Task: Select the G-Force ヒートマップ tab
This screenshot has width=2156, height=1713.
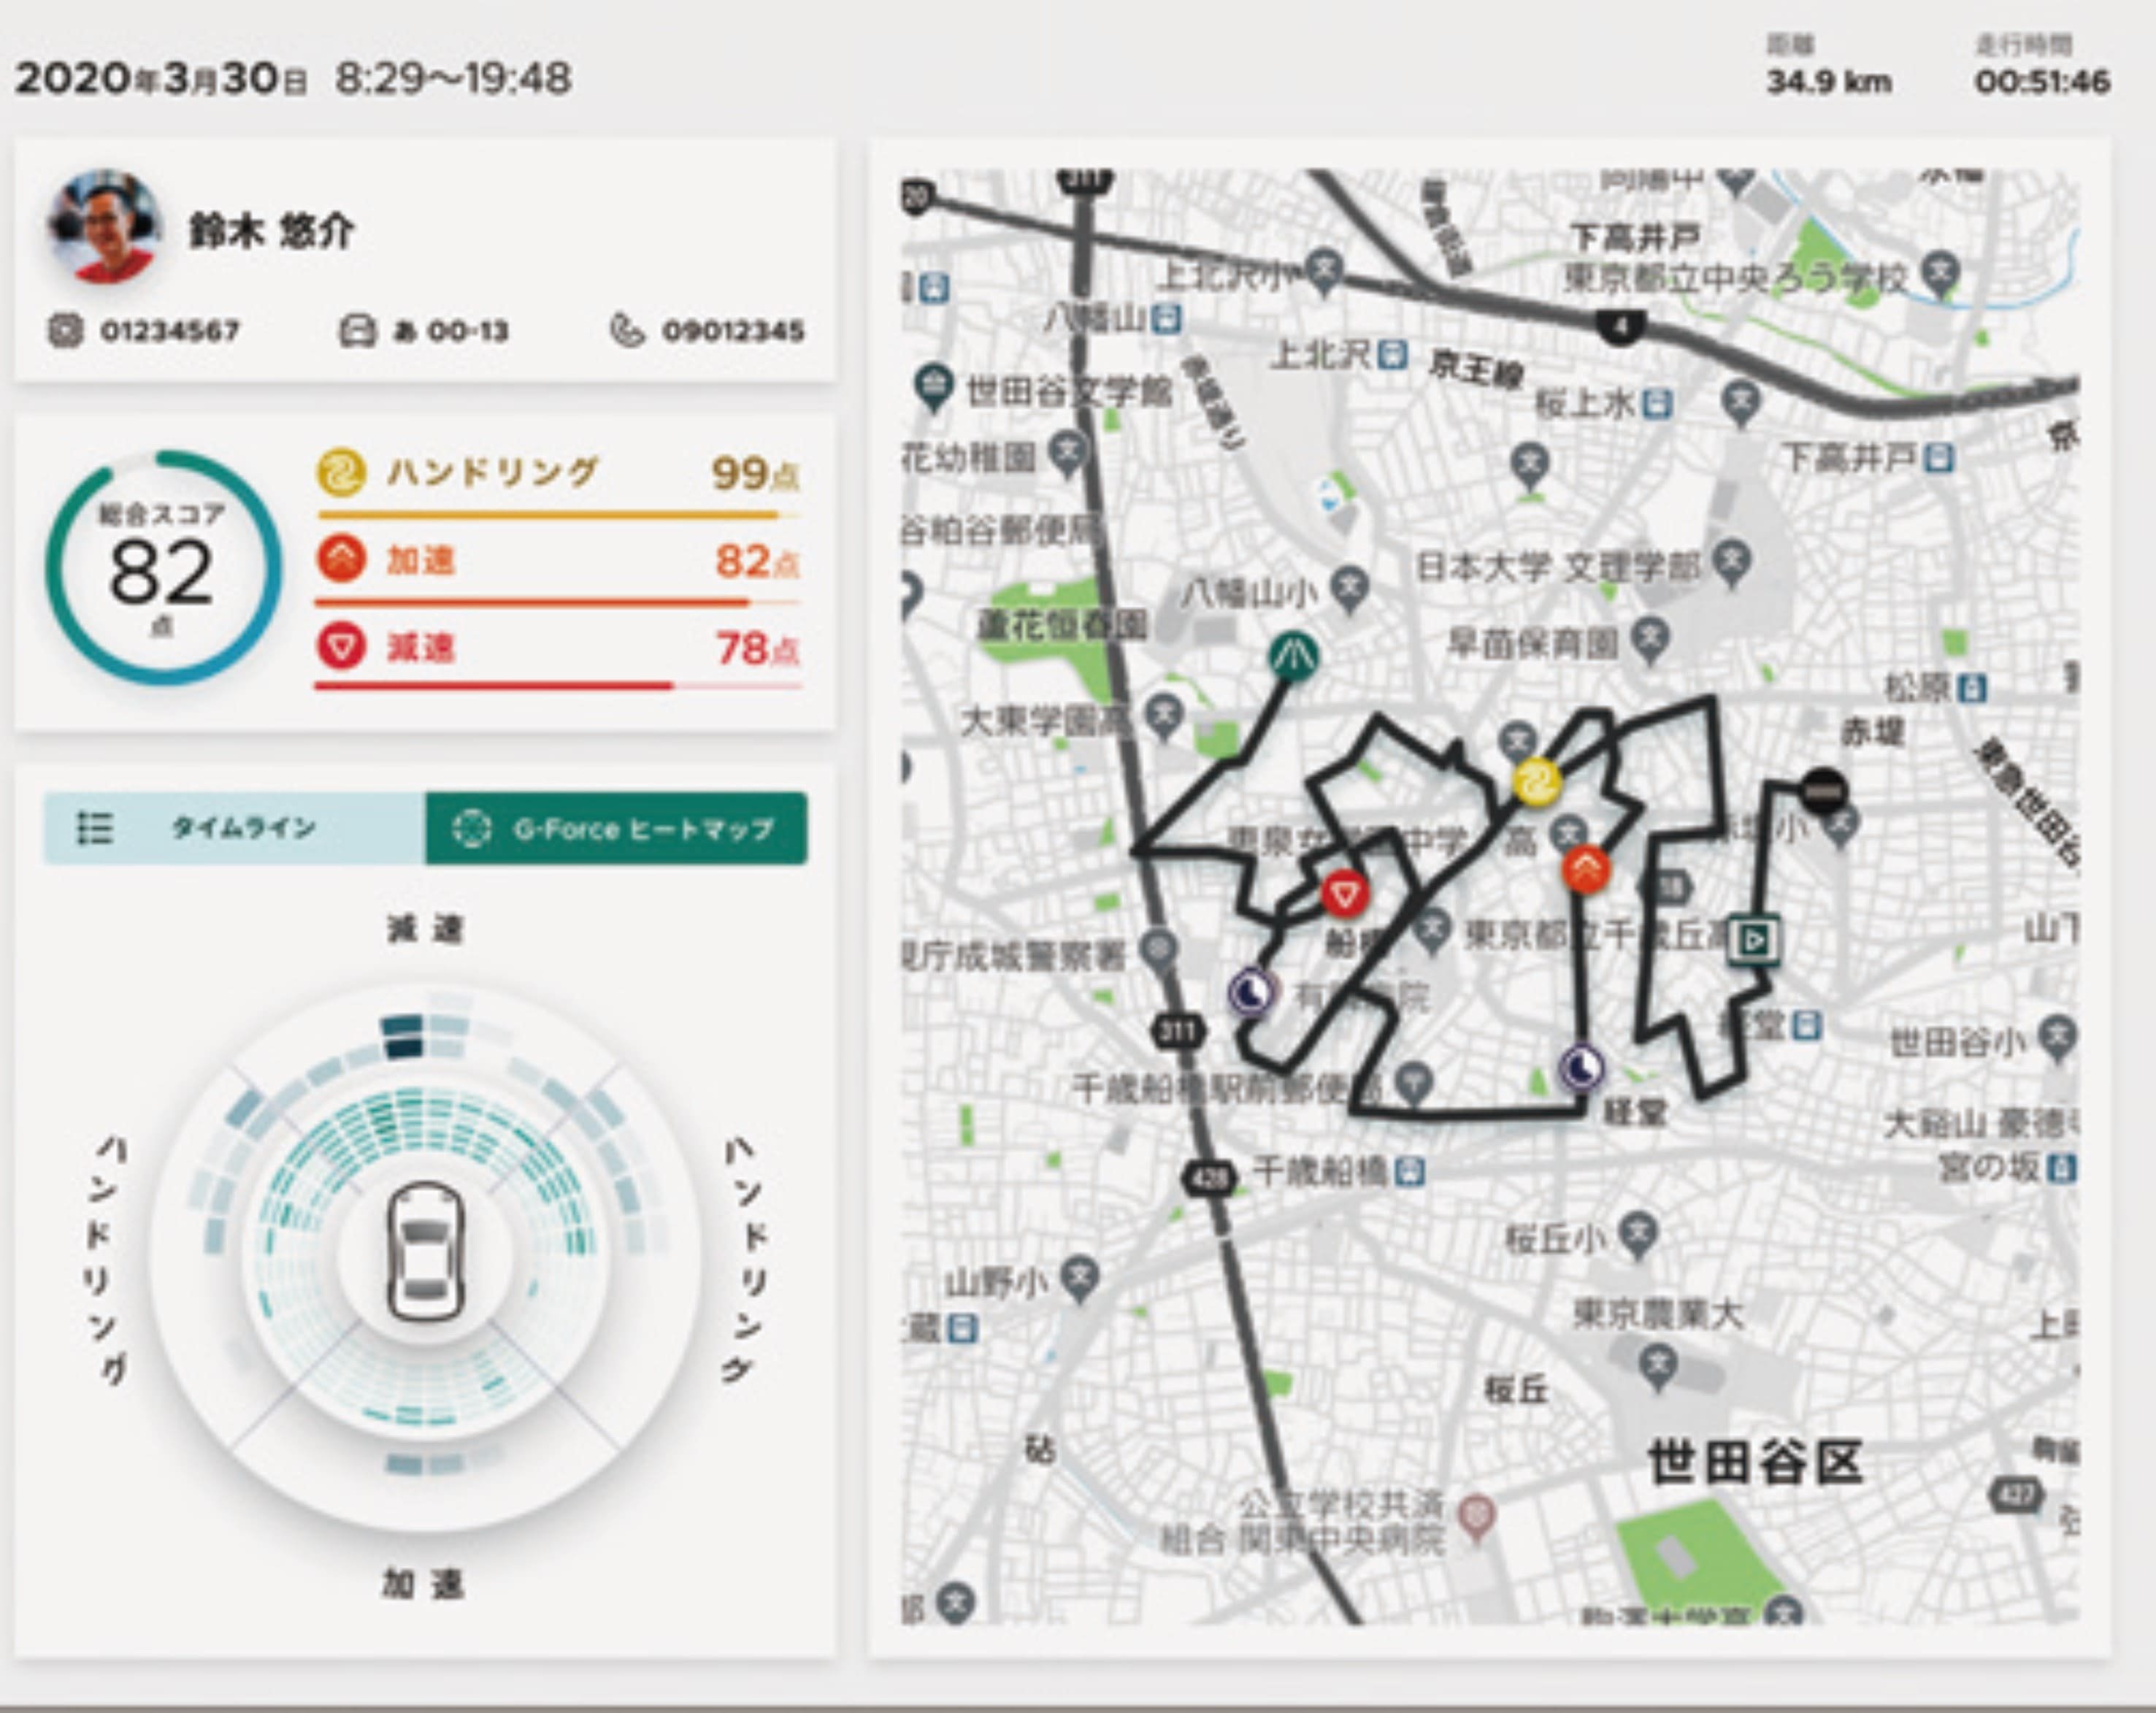Action: coord(616,828)
